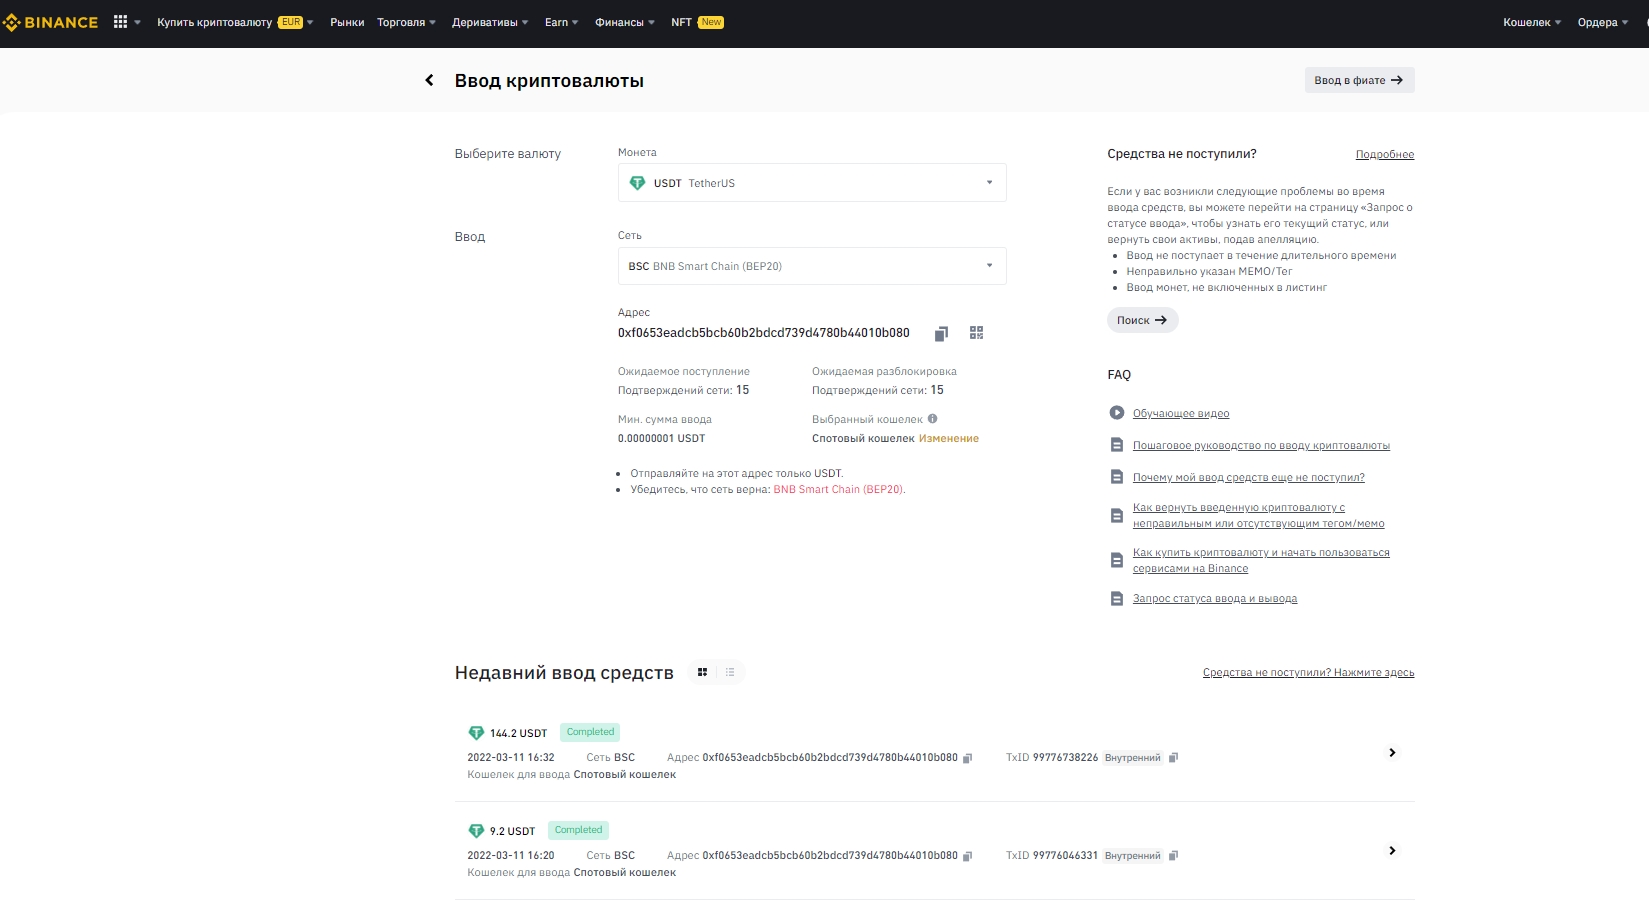The height and width of the screenshot is (901, 1649).
Task: Expand the Earn menu
Action: (561, 22)
